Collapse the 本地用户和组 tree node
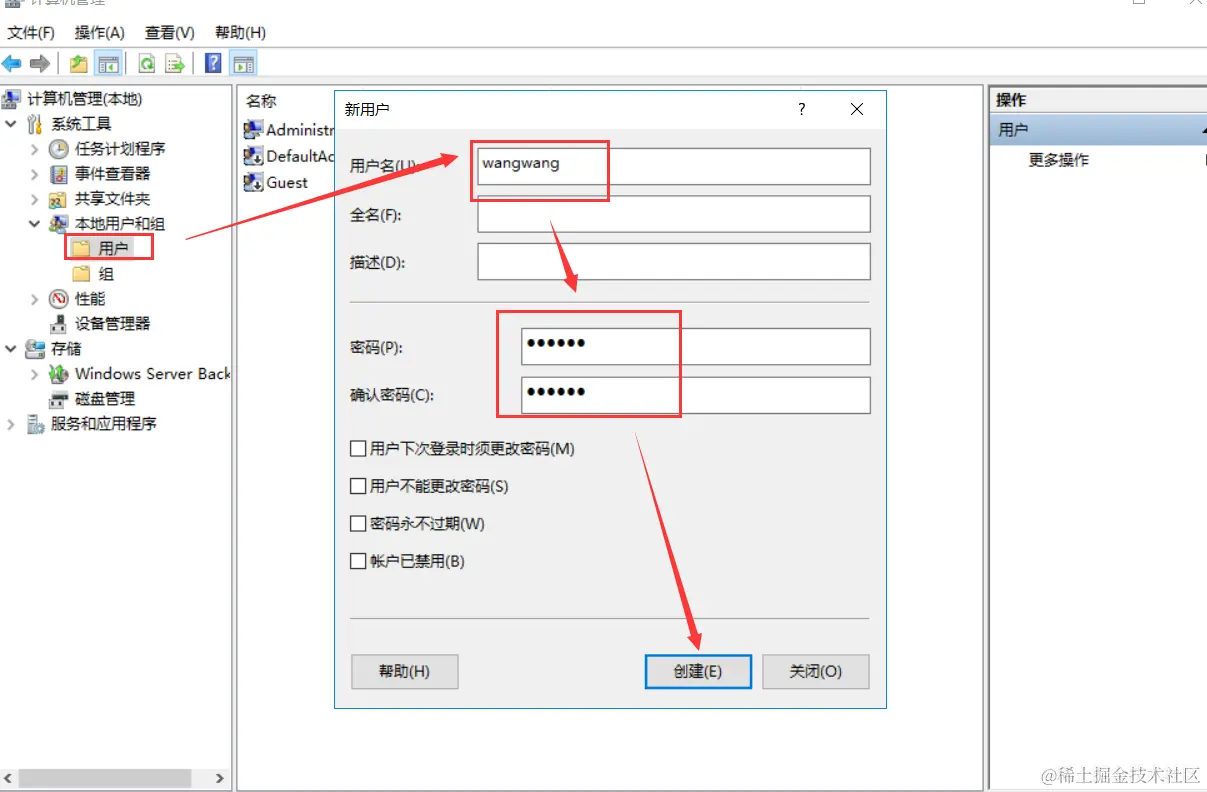 pyautogui.click(x=35, y=224)
